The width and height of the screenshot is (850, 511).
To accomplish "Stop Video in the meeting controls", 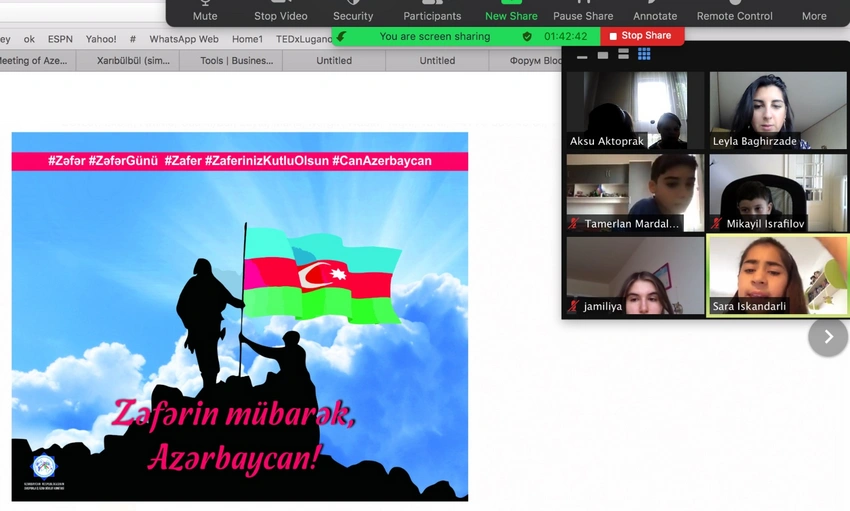I will 280,11.
